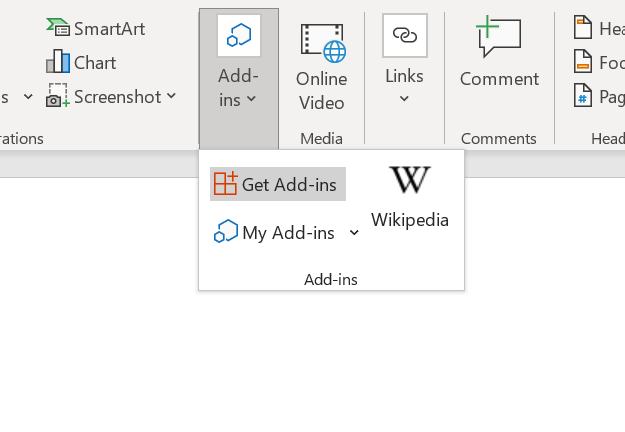
Task: Expand the My Add-ins dropdown arrow
Action: [x=354, y=233]
